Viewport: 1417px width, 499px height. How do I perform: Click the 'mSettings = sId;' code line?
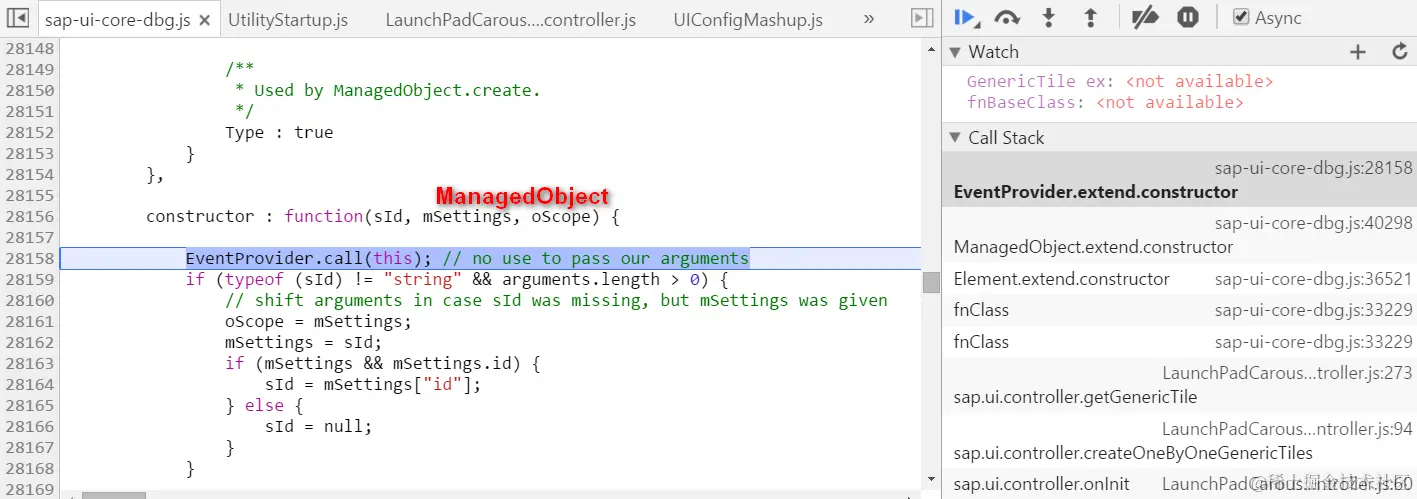[x=303, y=342]
